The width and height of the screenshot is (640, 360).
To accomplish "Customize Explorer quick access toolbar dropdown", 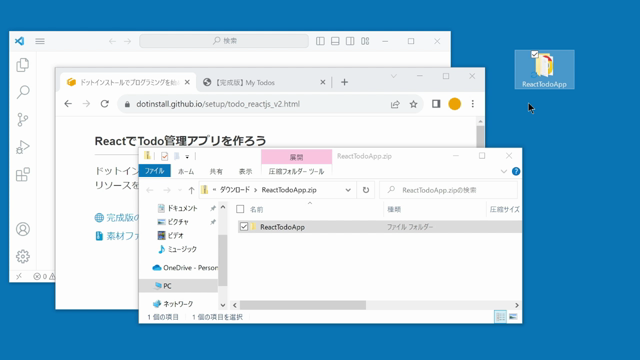I will [x=187, y=156].
